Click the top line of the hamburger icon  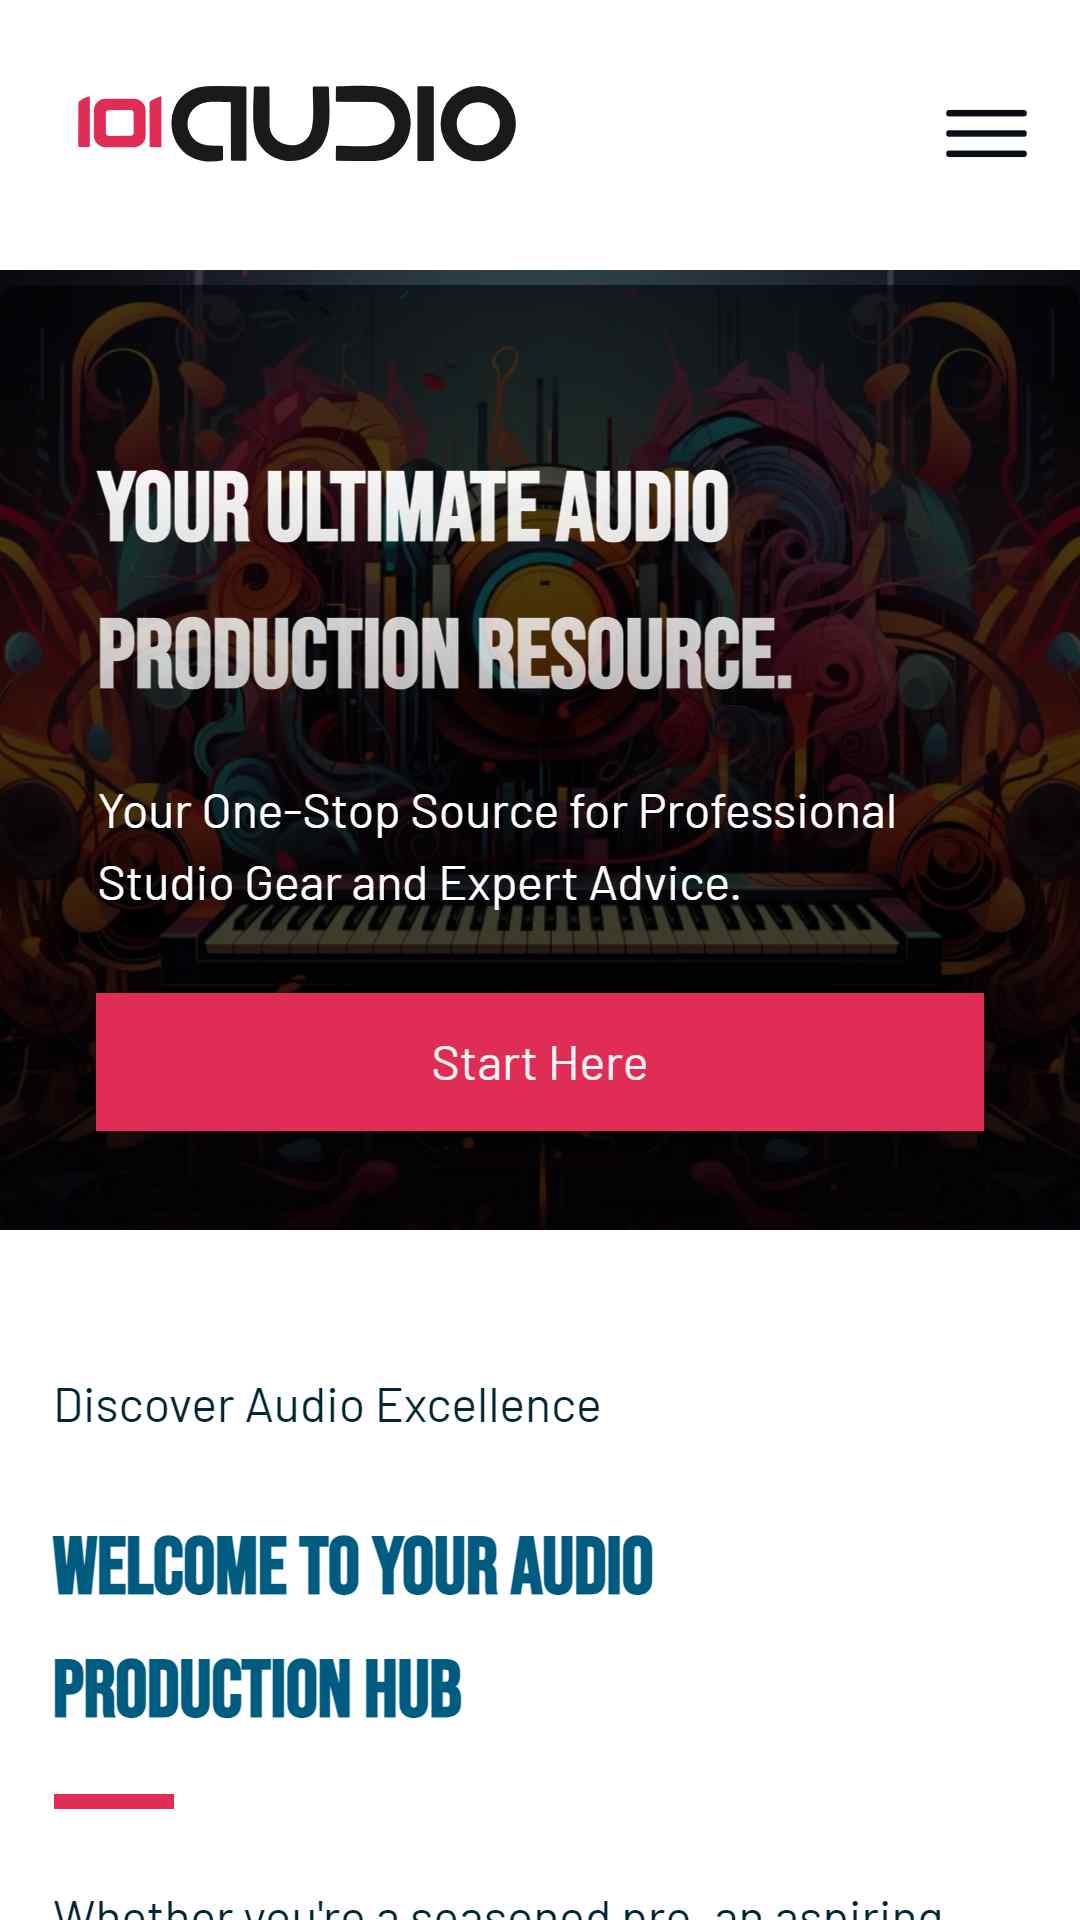tap(986, 113)
